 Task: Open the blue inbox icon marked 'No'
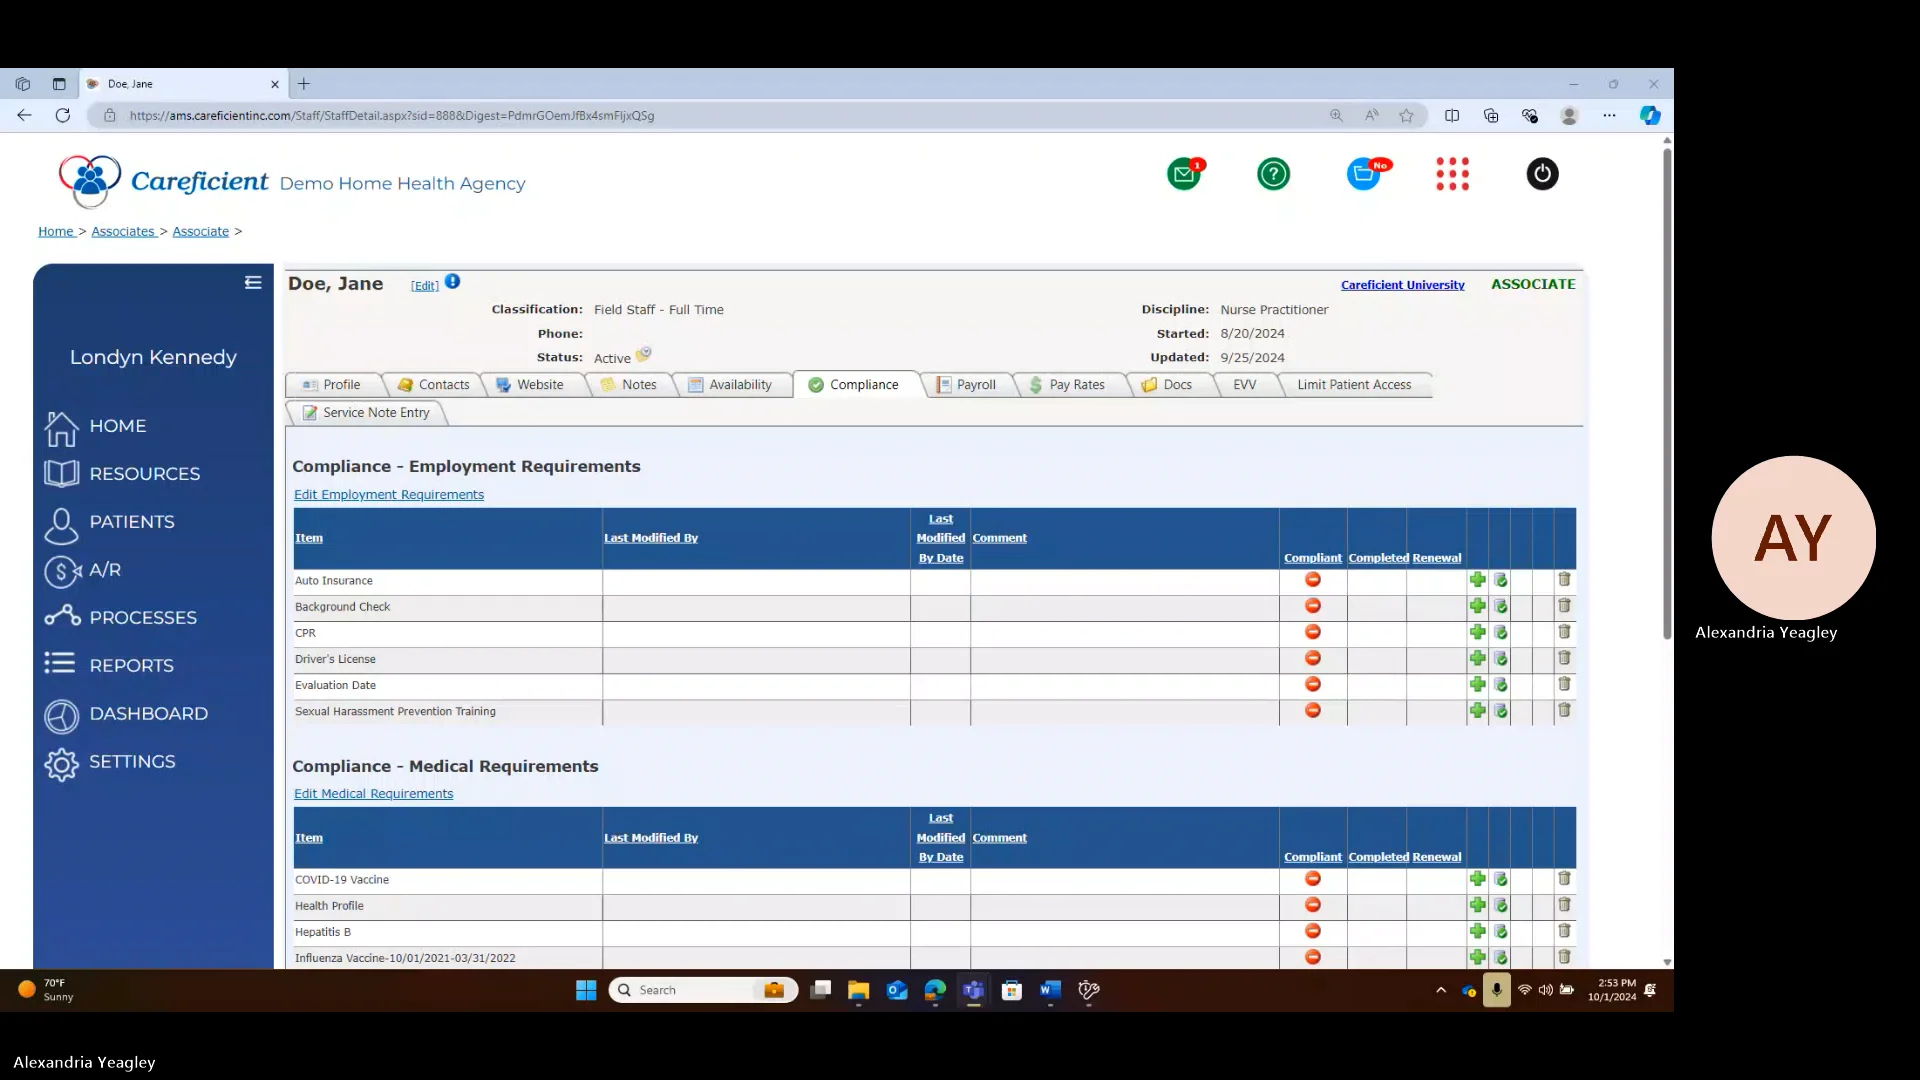pyautogui.click(x=1364, y=173)
